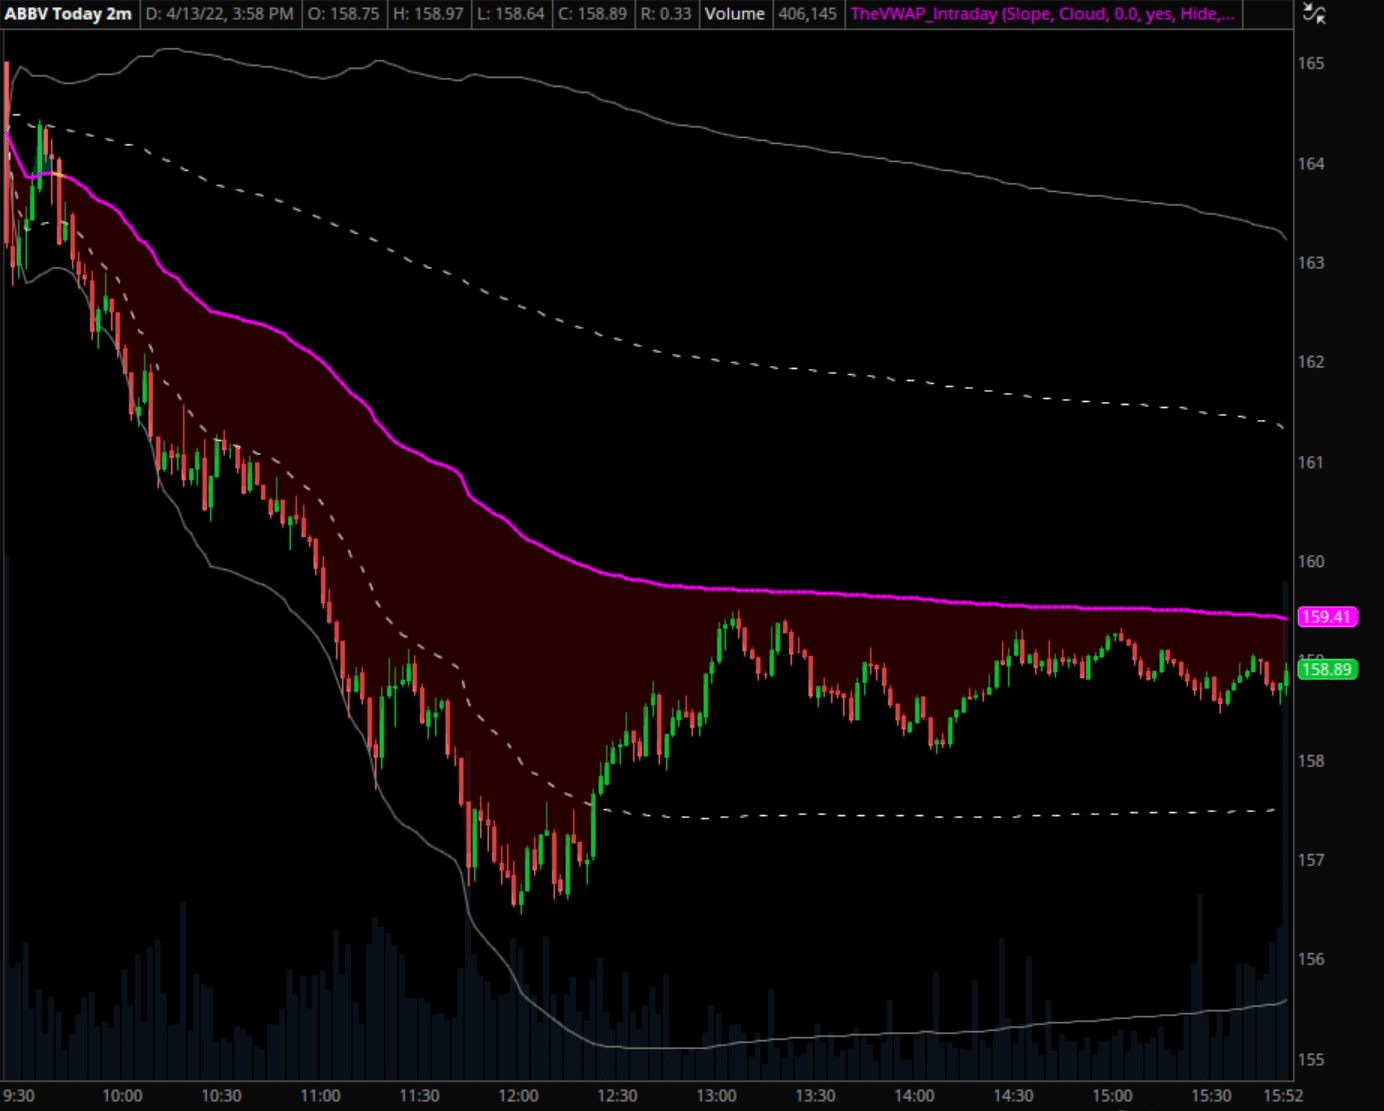Click the range value R: 0.33
The width and height of the screenshot is (1384, 1111).
click(665, 14)
